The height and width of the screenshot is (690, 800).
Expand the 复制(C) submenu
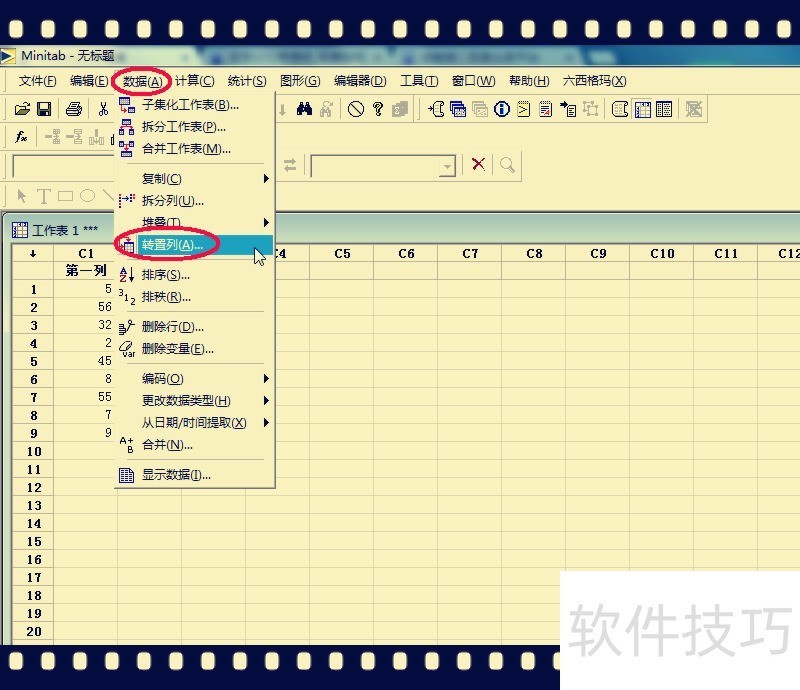point(266,179)
